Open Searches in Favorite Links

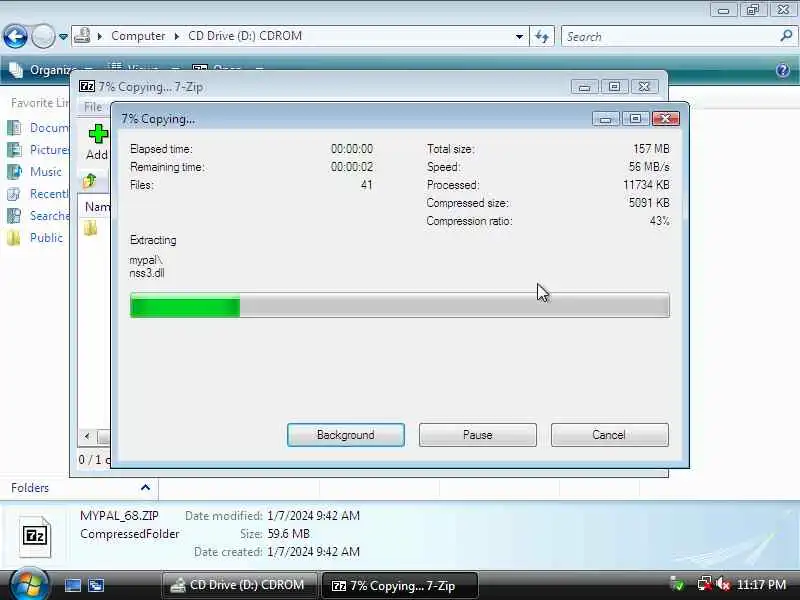click(38, 216)
